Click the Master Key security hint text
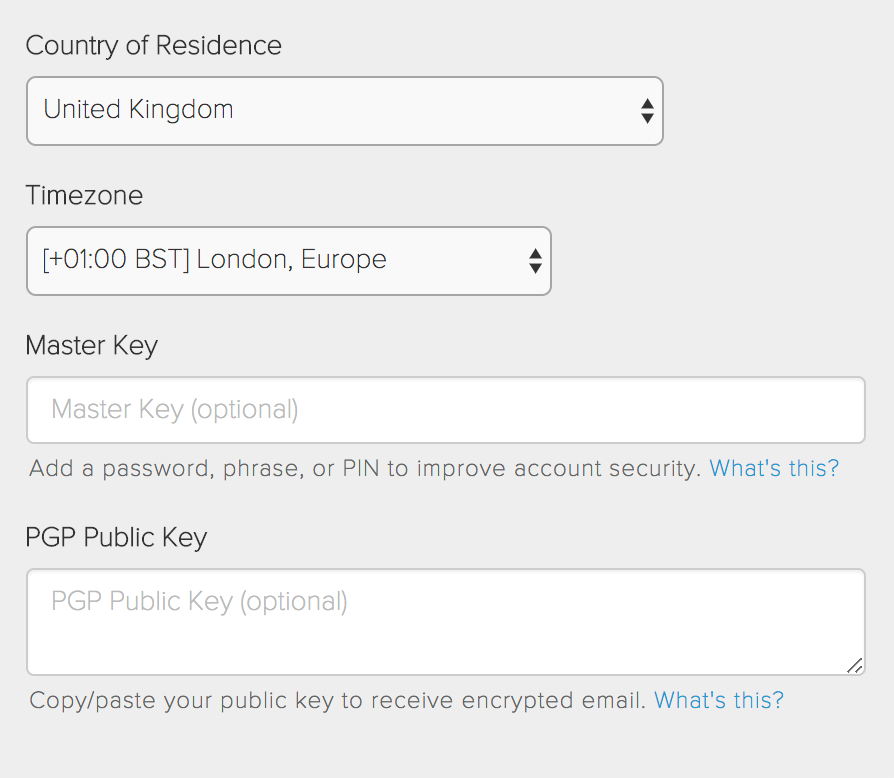The height and width of the screenshot is (778, 894). 365,468
